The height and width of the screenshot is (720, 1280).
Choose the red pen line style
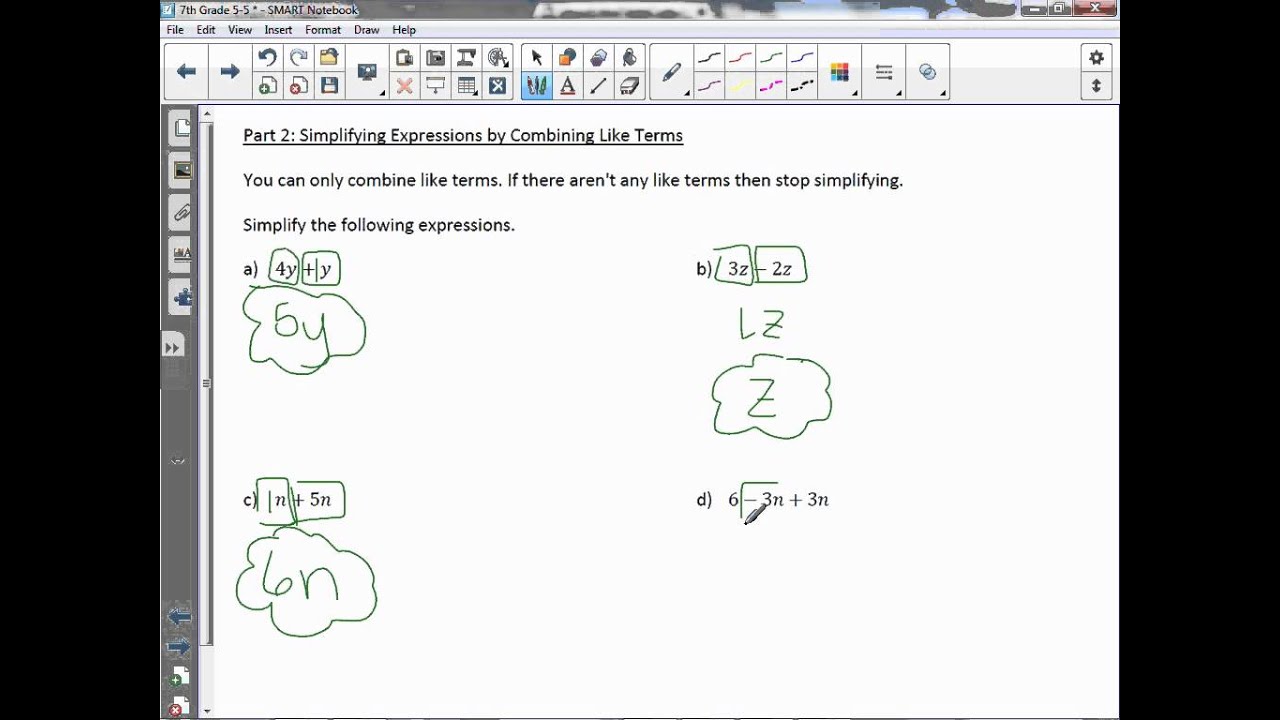point(740,57)
